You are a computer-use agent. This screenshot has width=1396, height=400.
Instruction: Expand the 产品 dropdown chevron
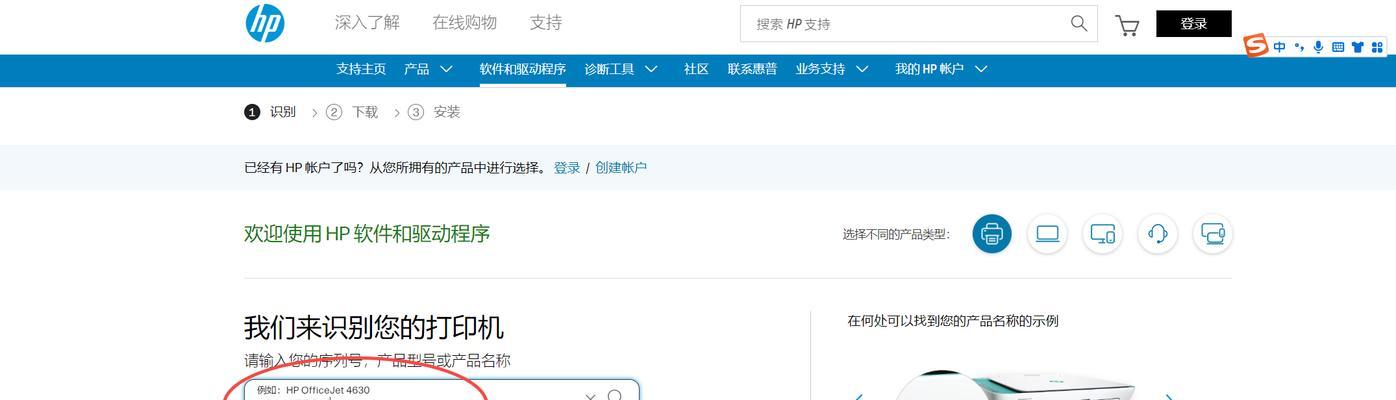pyautogui.click(x=446, y=69)
